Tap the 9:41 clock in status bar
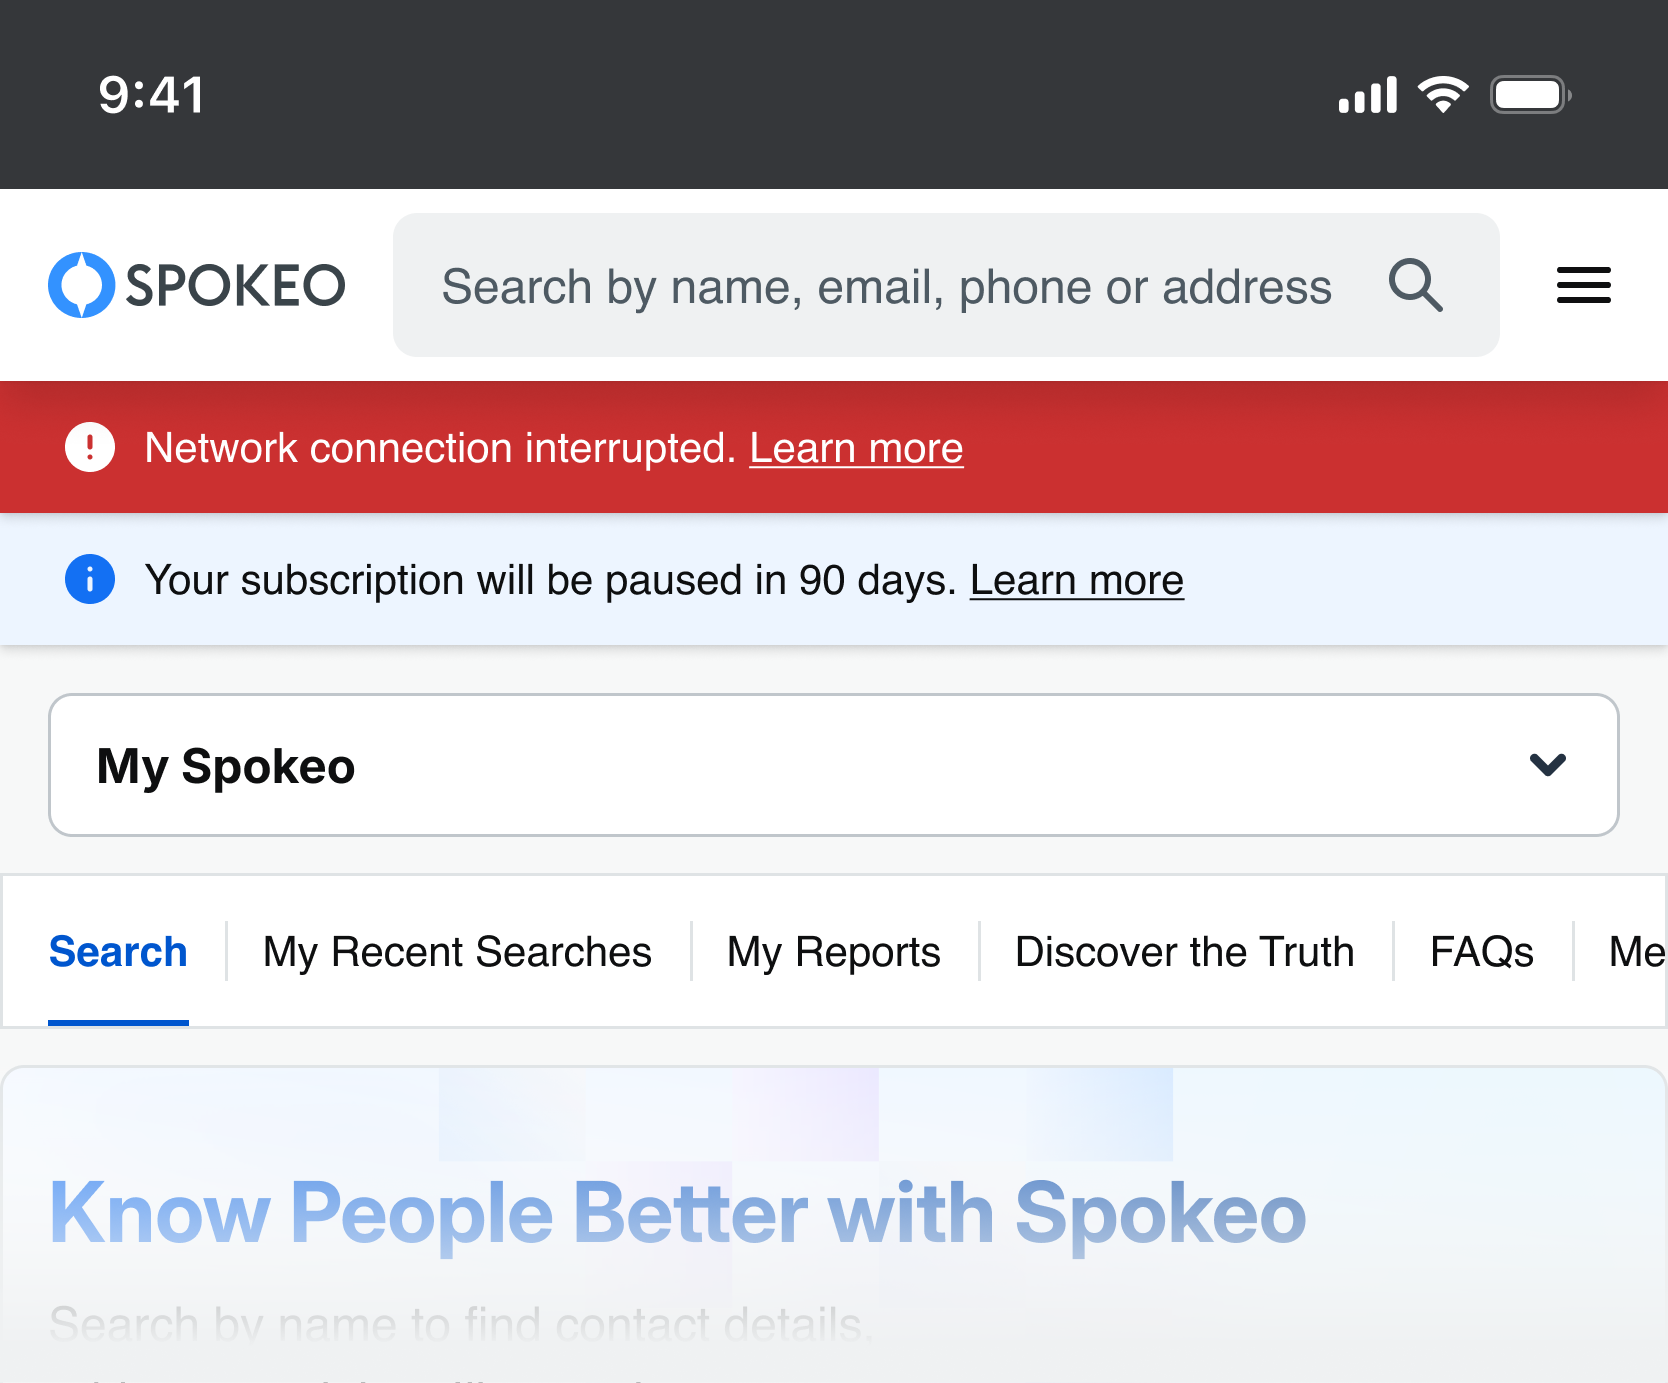This screenshot has height=1383, width=1668. click(x=151, y=95)
